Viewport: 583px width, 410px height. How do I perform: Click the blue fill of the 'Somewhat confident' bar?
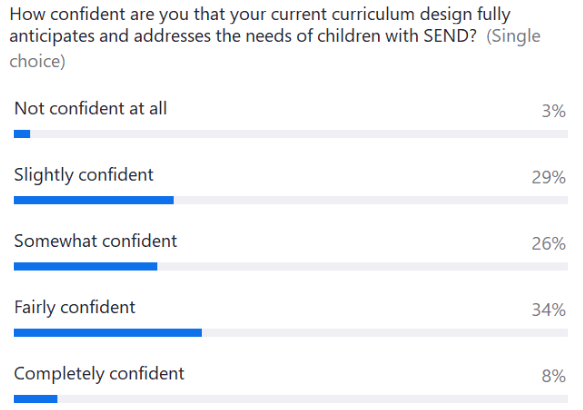click(86, 267)
